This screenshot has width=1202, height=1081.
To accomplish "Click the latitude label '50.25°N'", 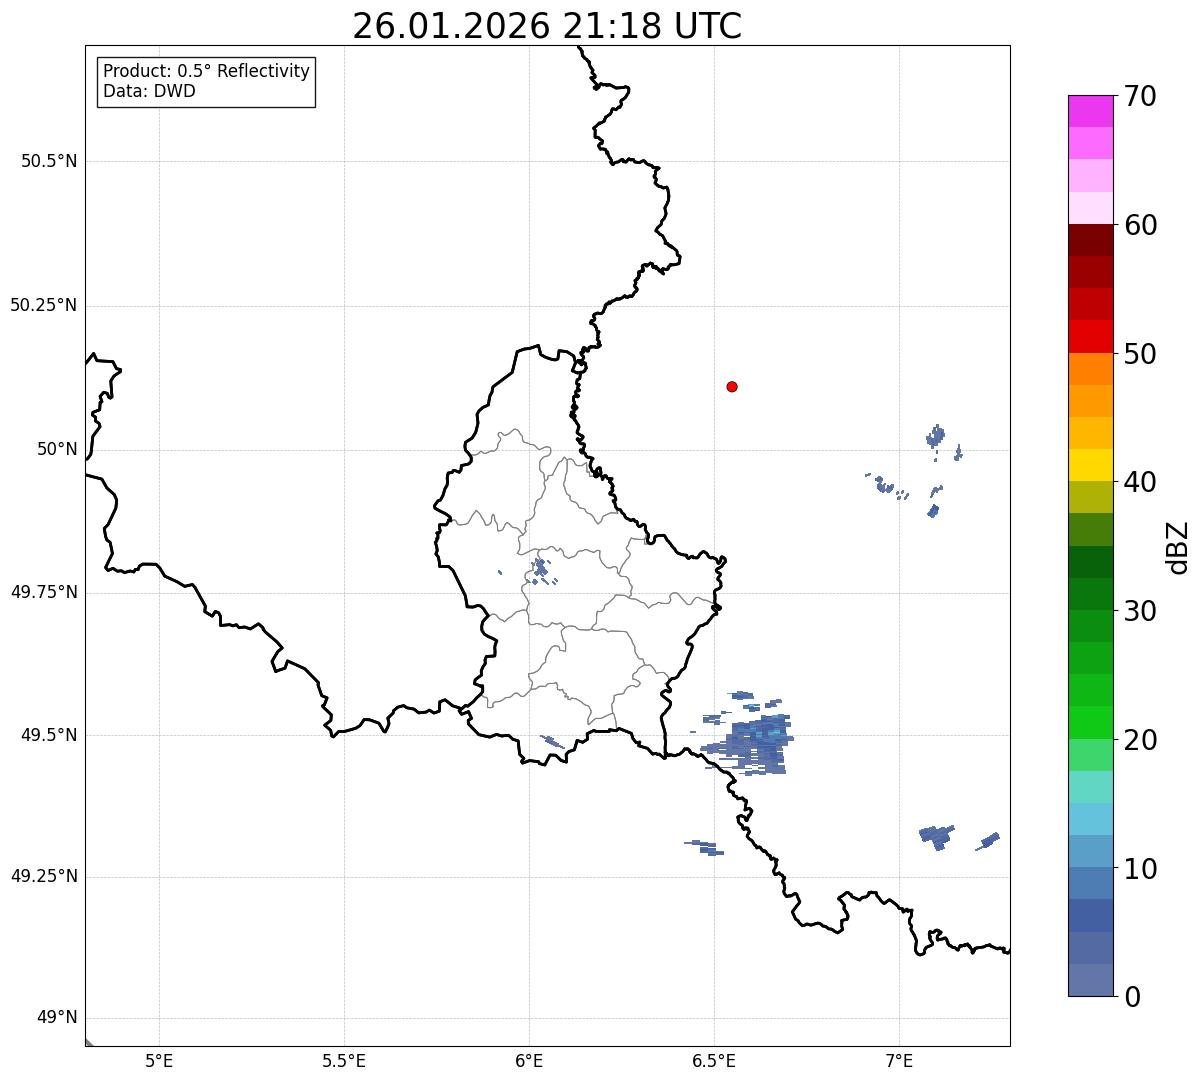I will point(44,305).
